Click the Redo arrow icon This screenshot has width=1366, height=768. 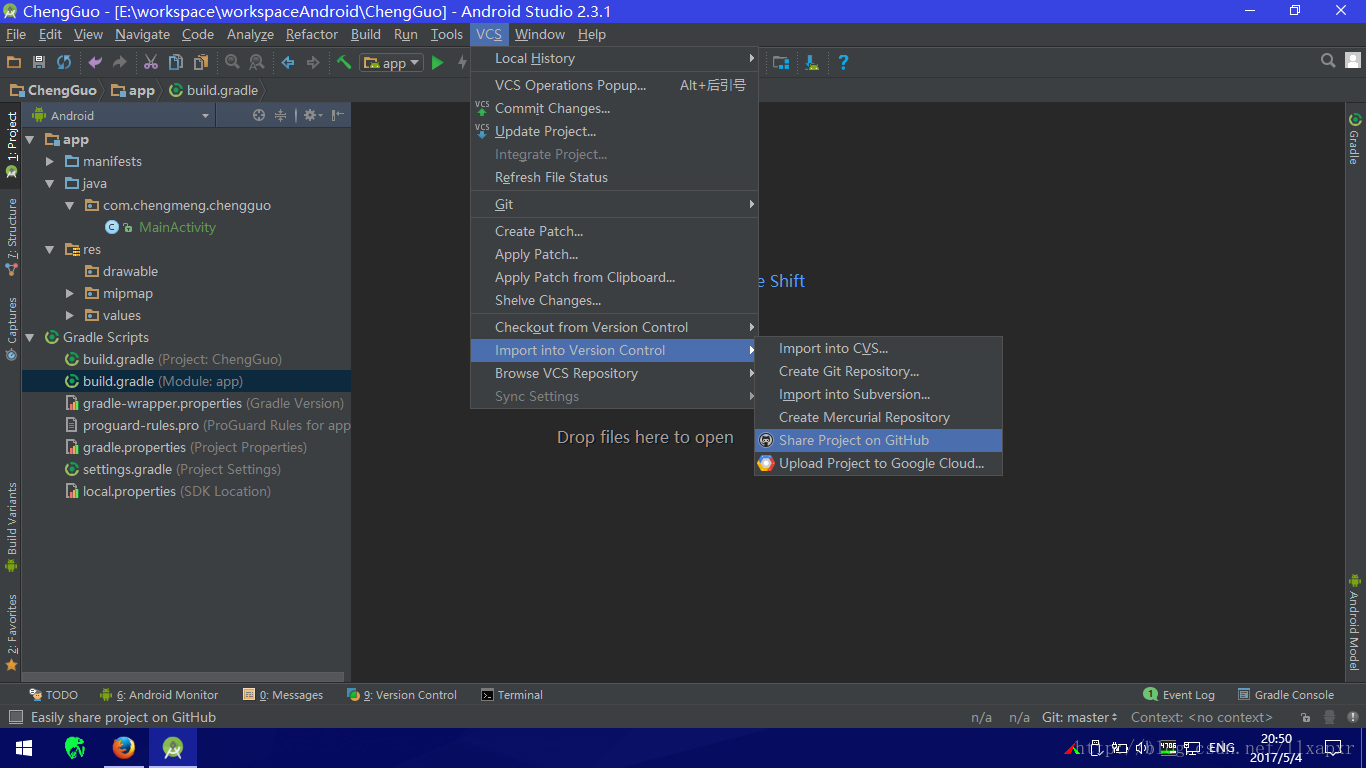119,62
